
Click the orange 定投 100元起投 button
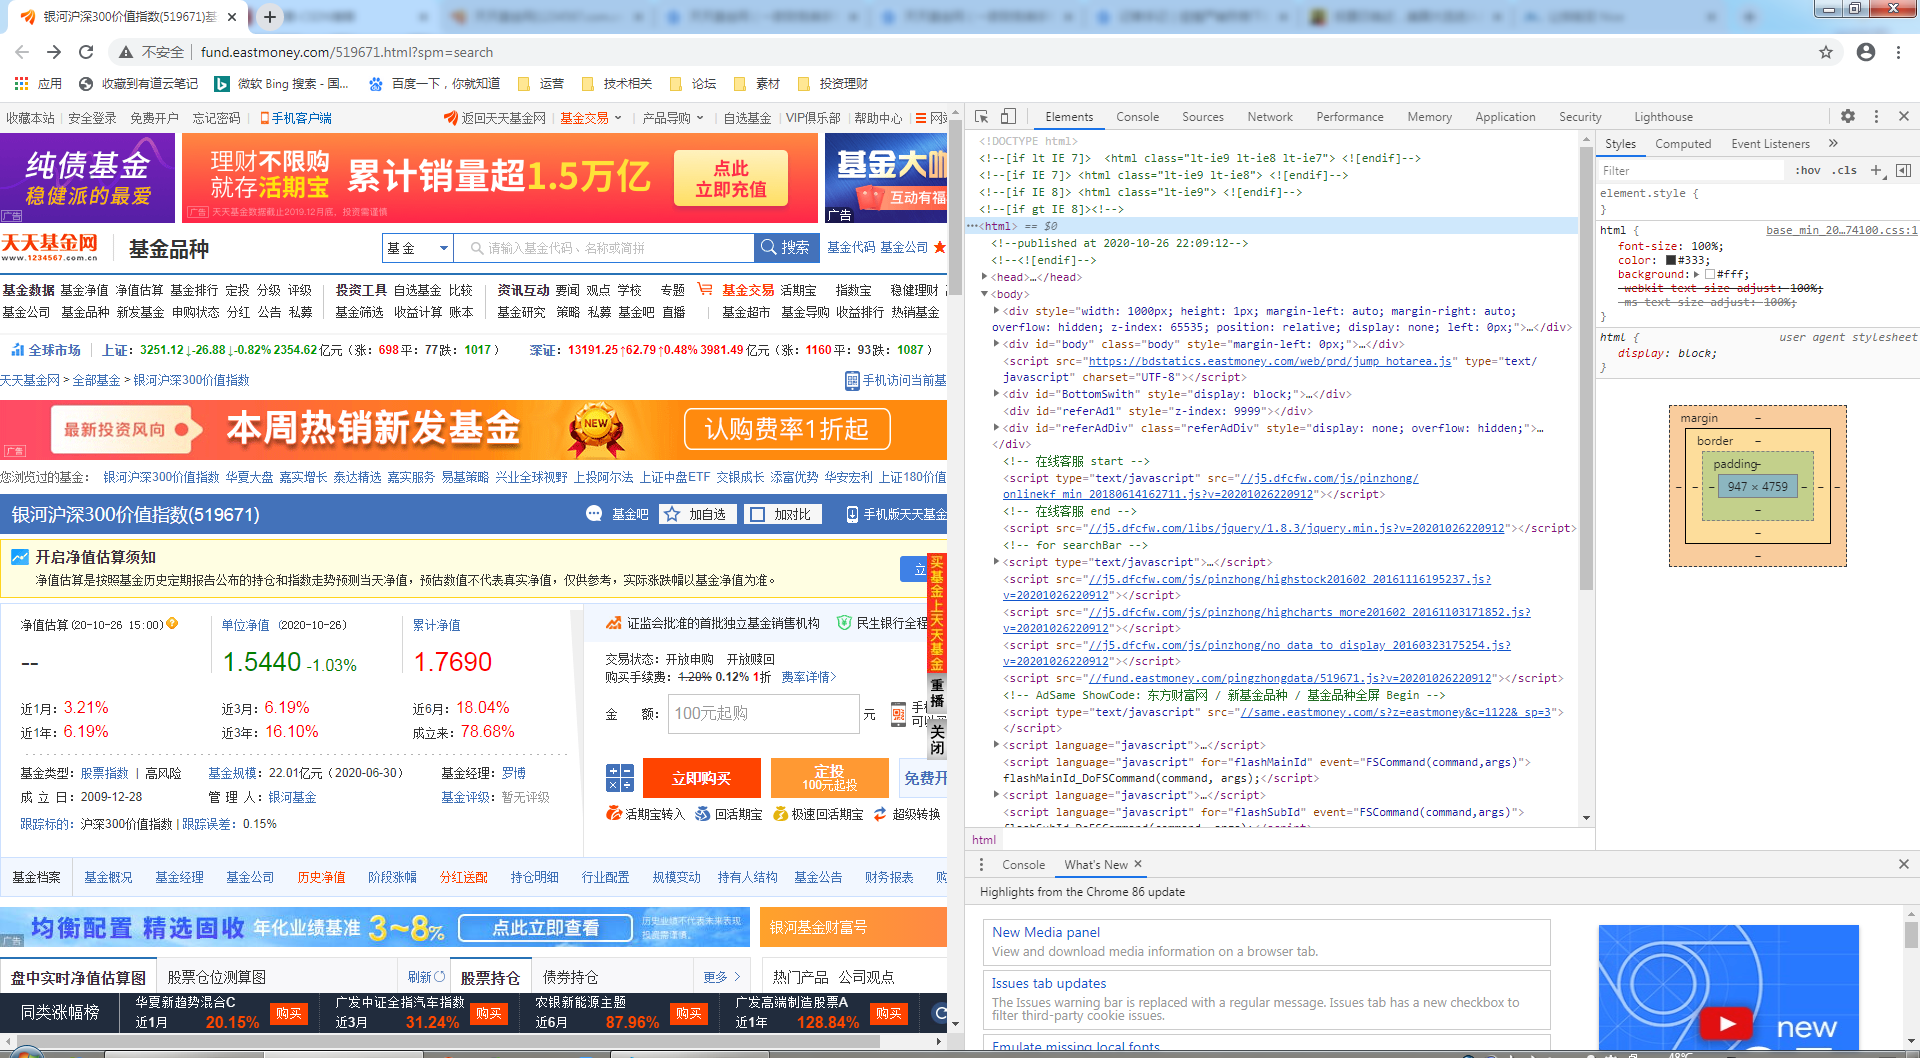pyautogui.click(x=829, y=777)
